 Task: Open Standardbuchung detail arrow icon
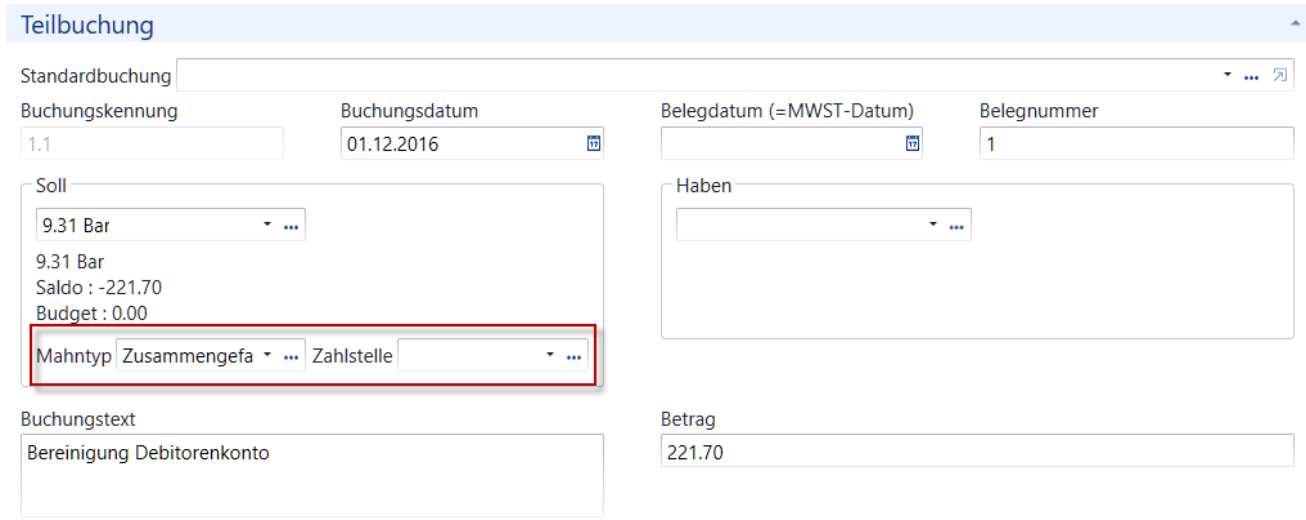pyautogui.click(x=1279, y=76)
